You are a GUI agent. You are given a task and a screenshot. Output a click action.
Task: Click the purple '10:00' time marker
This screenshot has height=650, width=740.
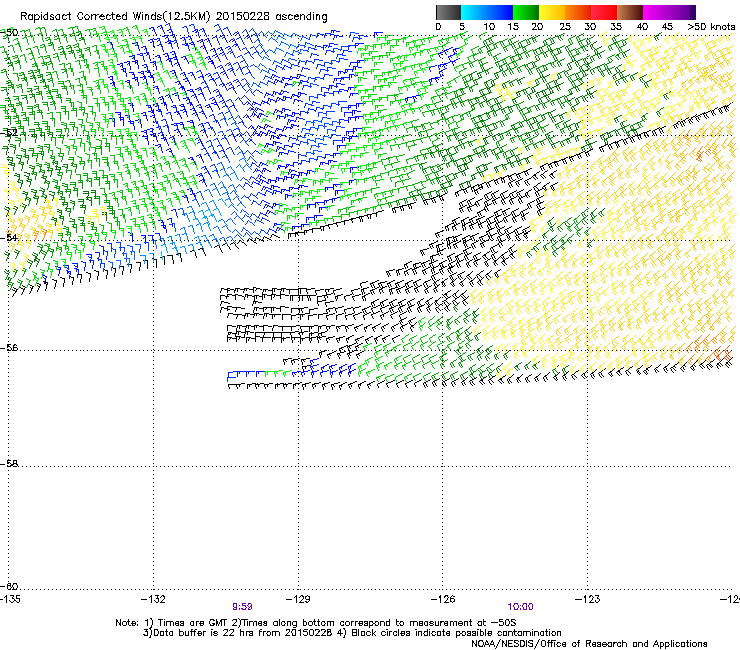pyautogui.click(x=521, y=607)
